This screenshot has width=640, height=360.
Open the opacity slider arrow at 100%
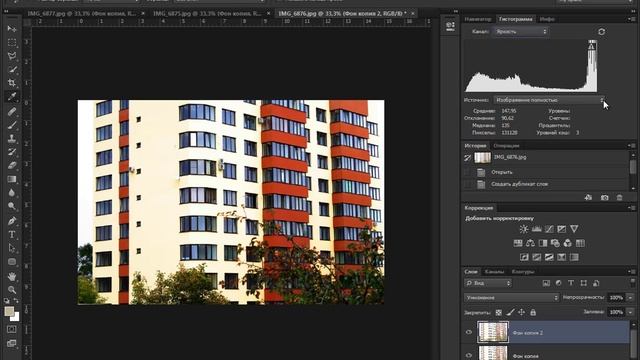coord(631,298)
